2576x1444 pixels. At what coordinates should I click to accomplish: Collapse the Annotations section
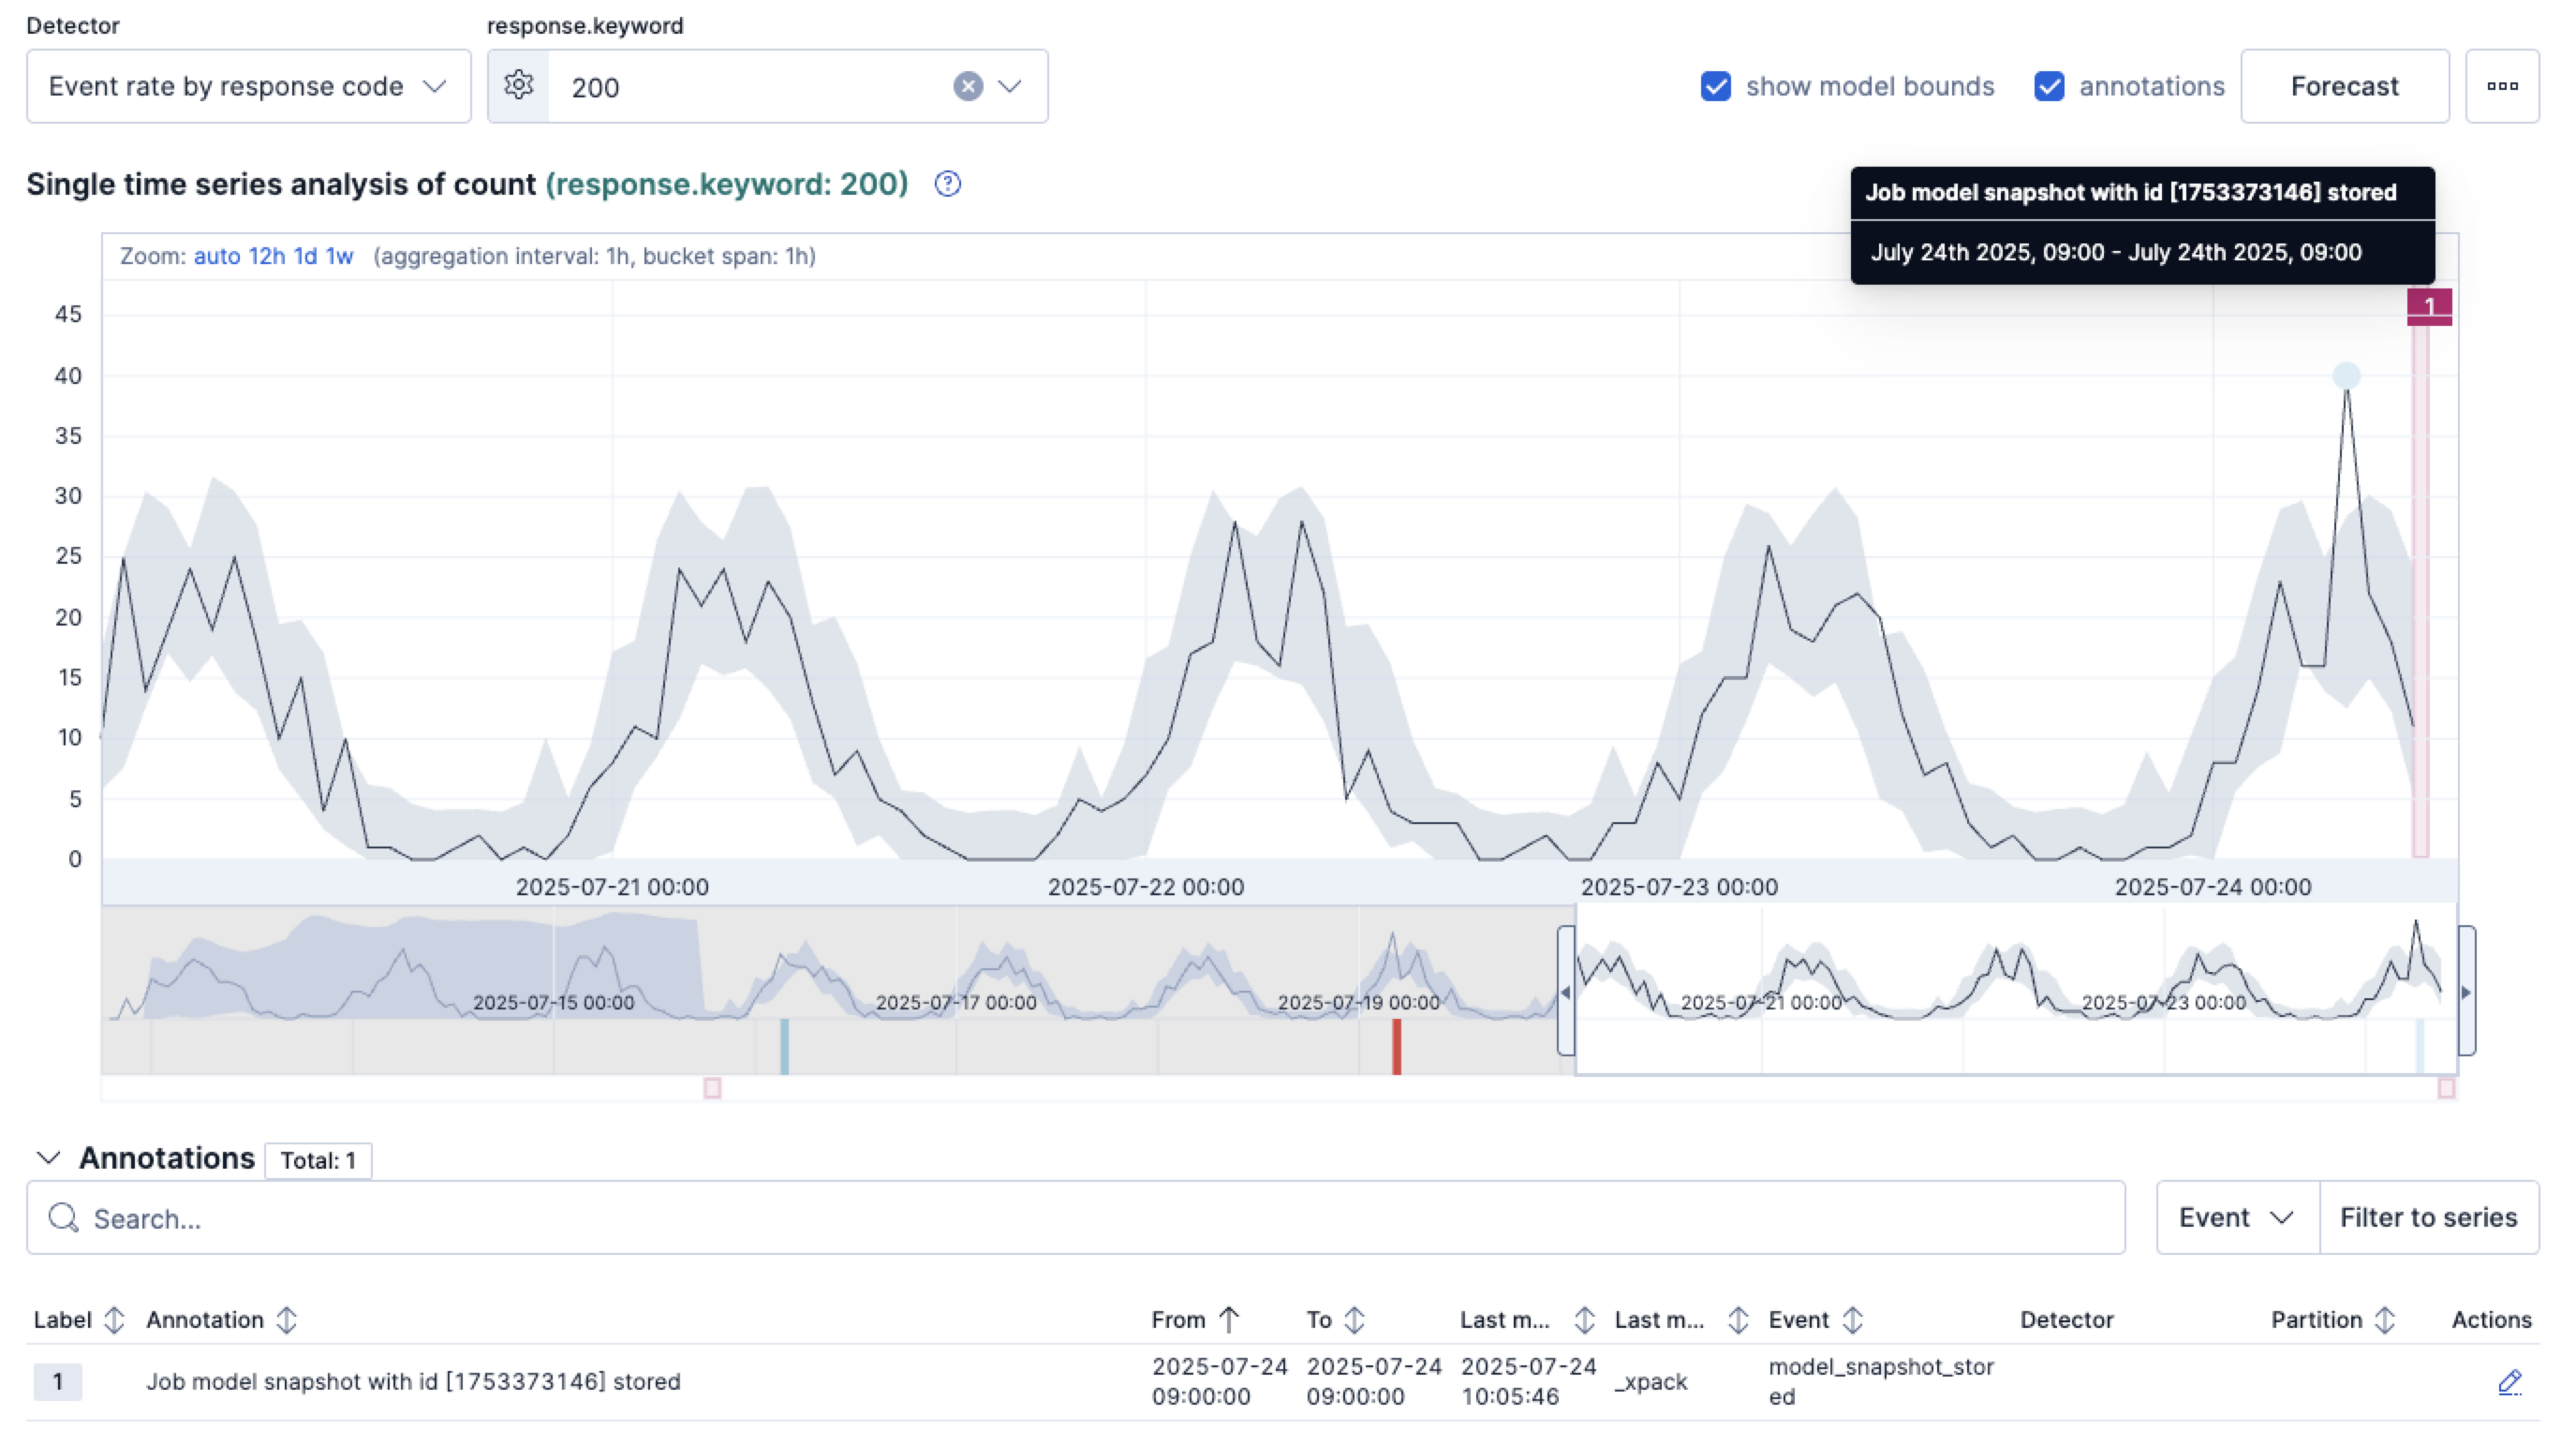coord(47,1158)
